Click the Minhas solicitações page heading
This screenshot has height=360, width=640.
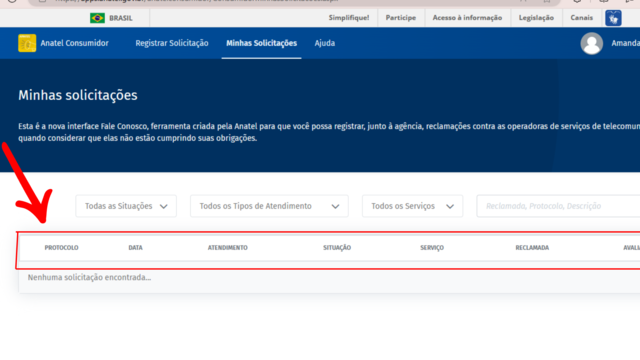pyautogui.click(x=78, y=95)
